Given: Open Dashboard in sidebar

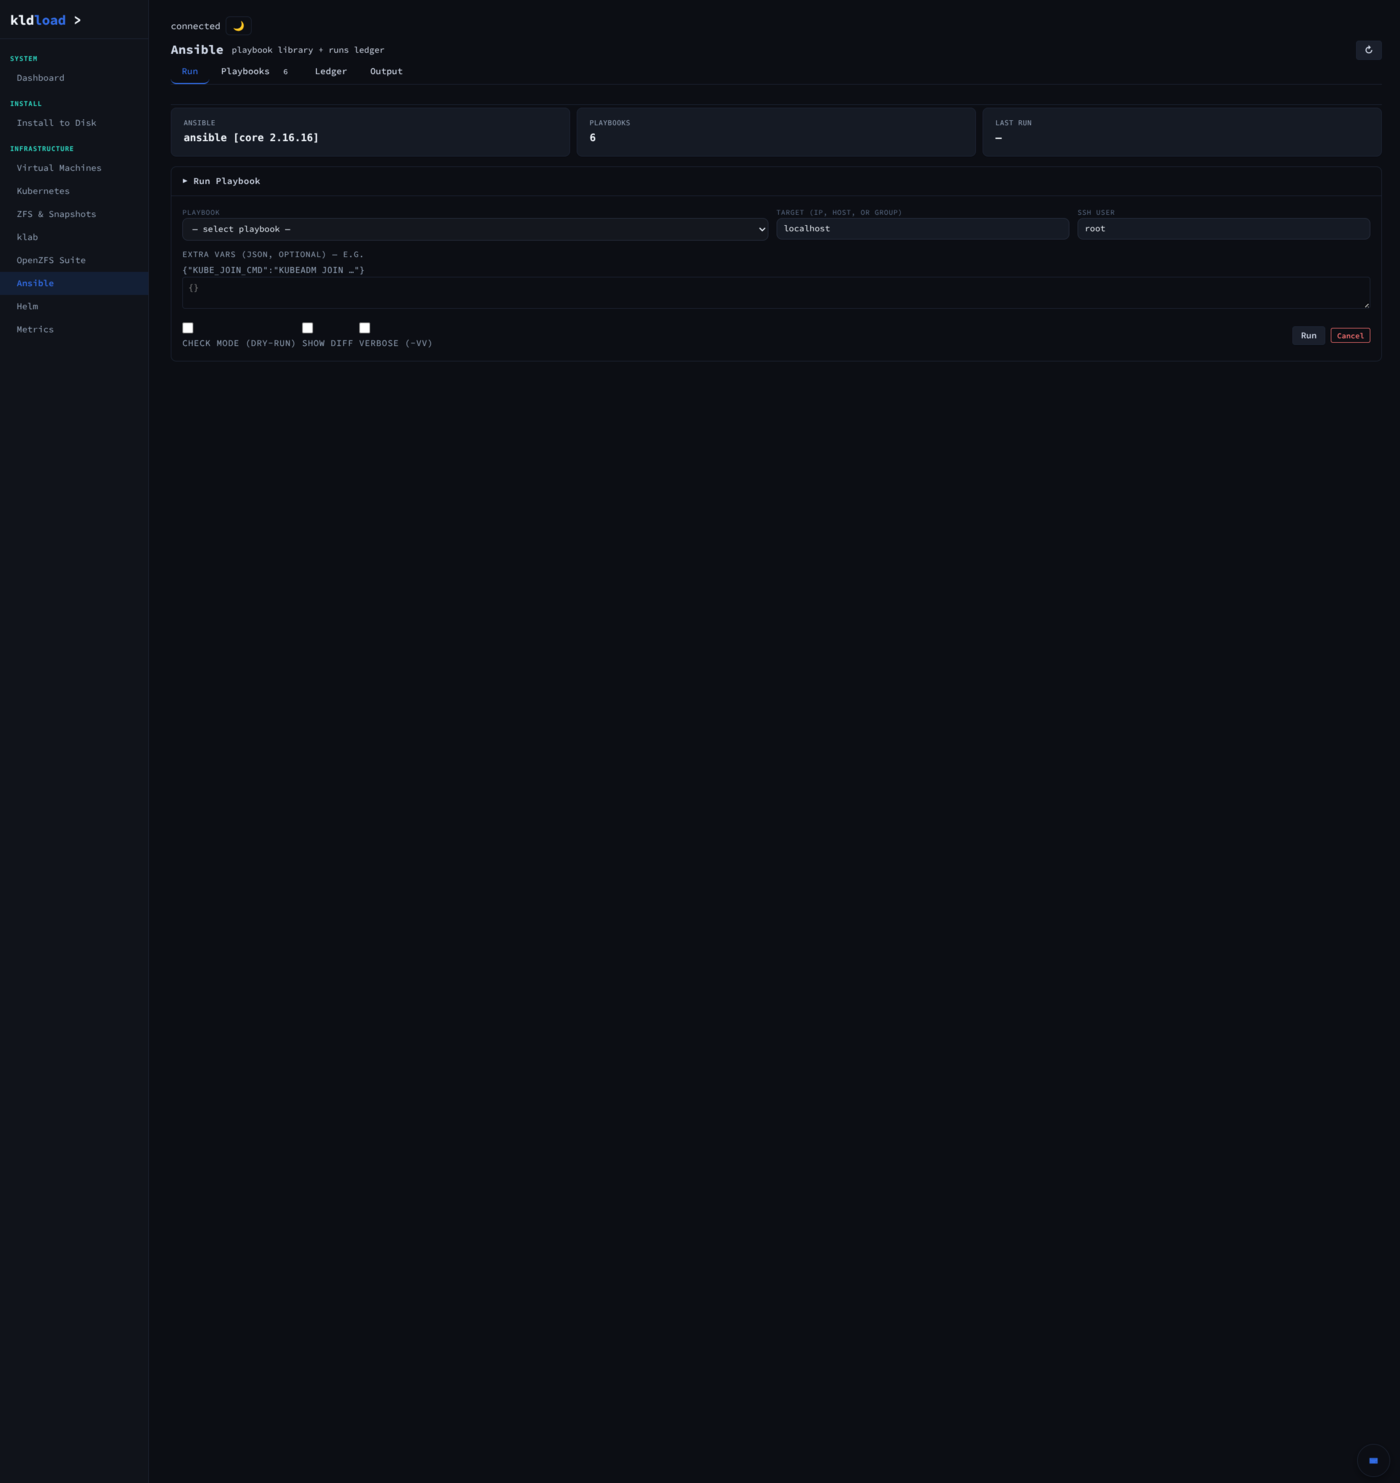Looking at the screenshot, I should tap(74, 78).
